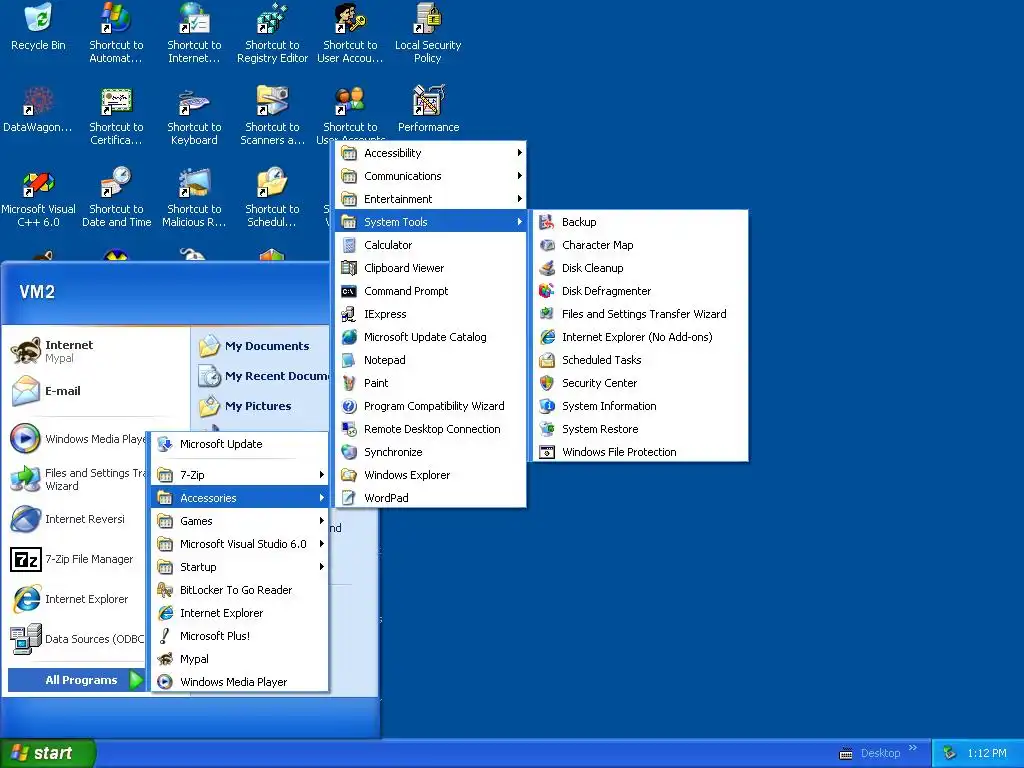Open BitLocker To Go Reader
Screen dimensions: 1024x768
point(240,590)
